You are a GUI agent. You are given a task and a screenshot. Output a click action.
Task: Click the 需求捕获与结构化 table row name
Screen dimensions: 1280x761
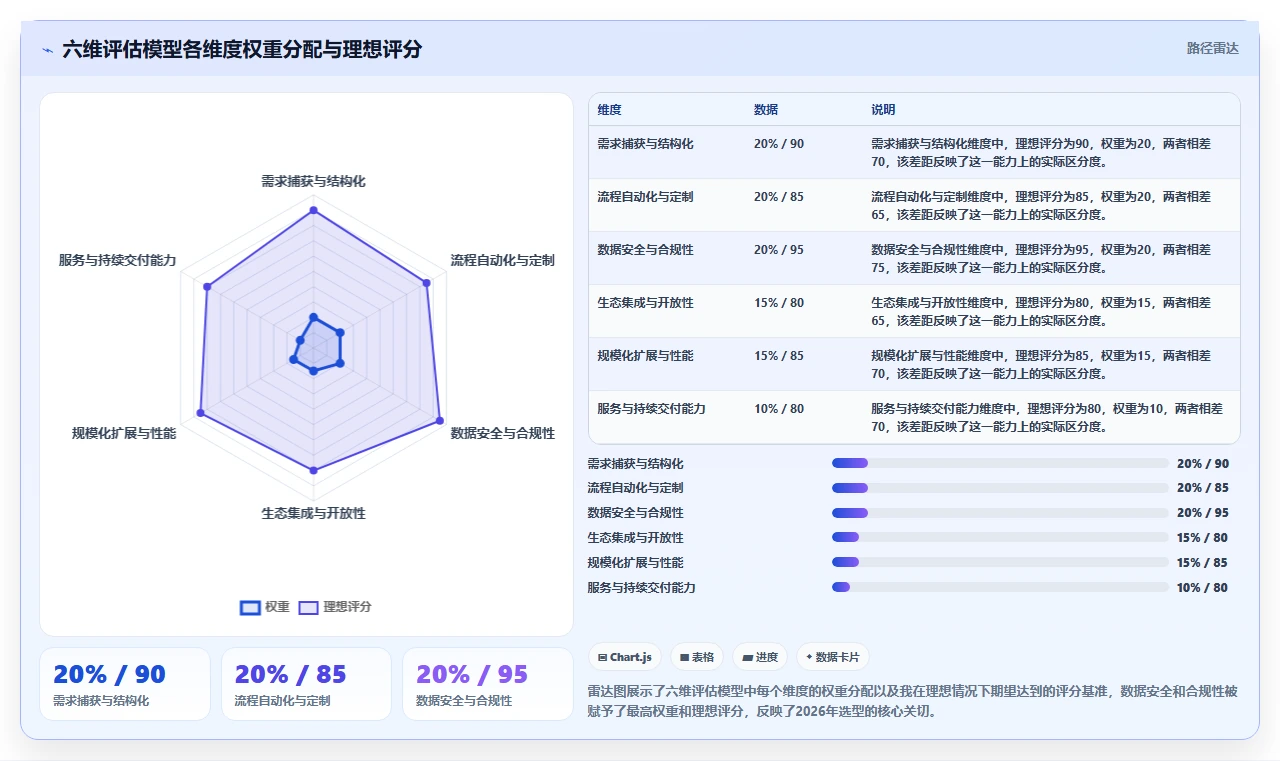[645, 144]
